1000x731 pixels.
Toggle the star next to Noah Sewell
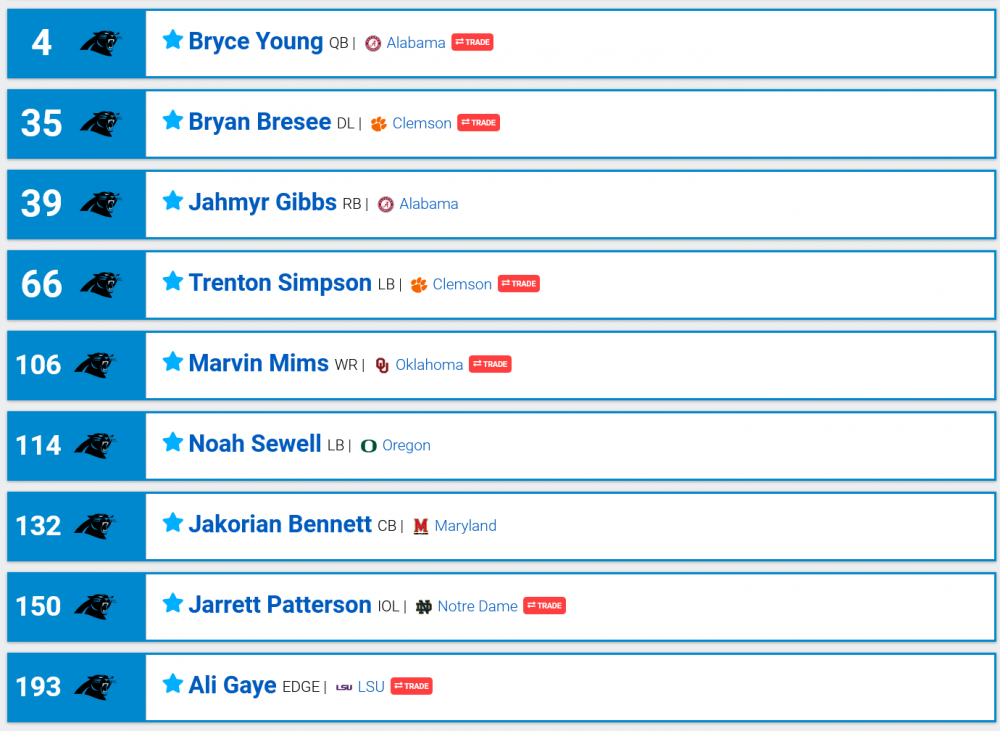click(172, 442)
